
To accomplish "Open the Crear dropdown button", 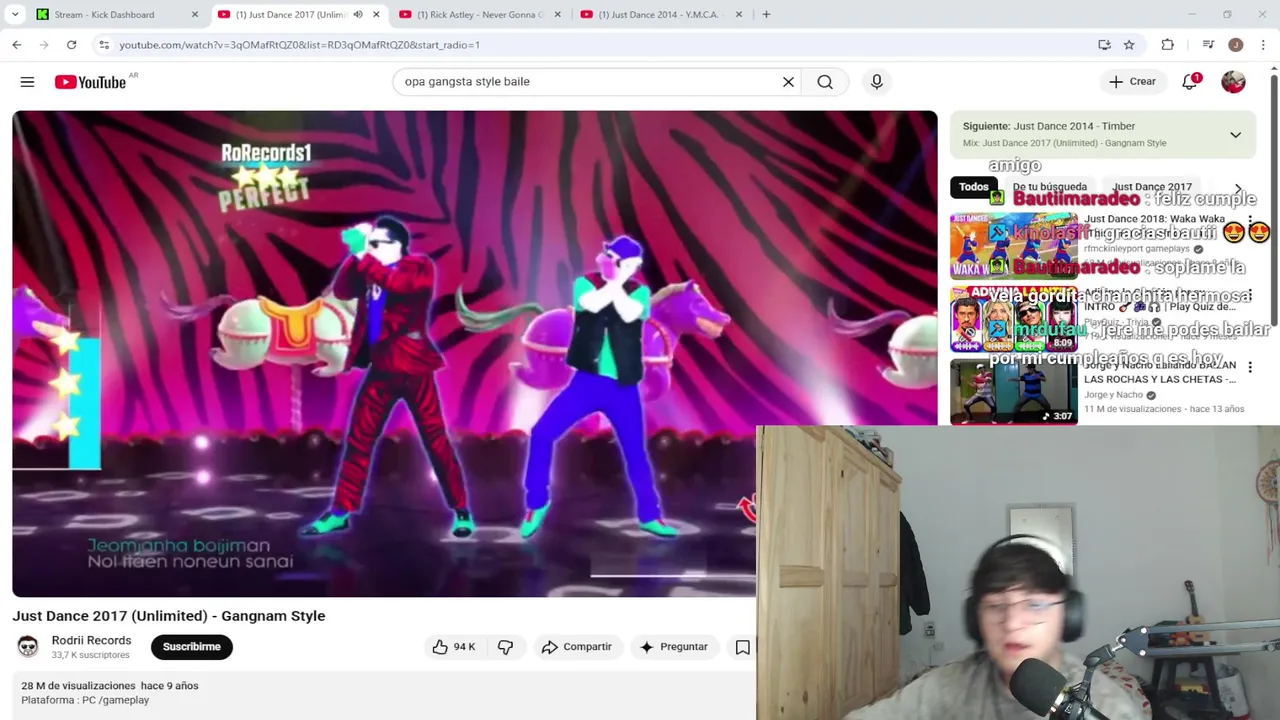I will click(x=1132, y=82).
